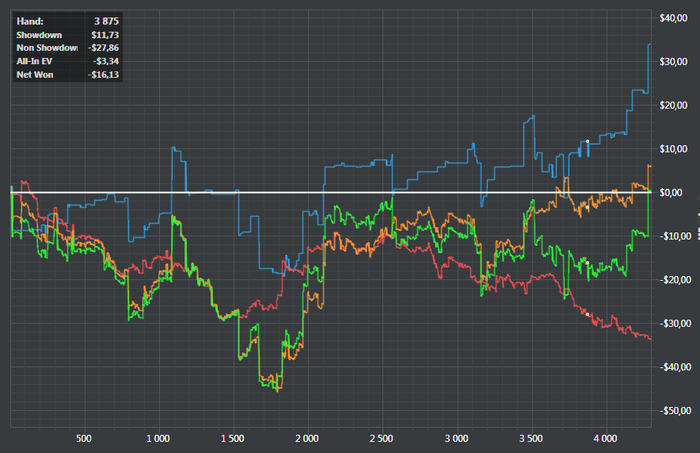Select the Non Showdown label

click(47, 48)
